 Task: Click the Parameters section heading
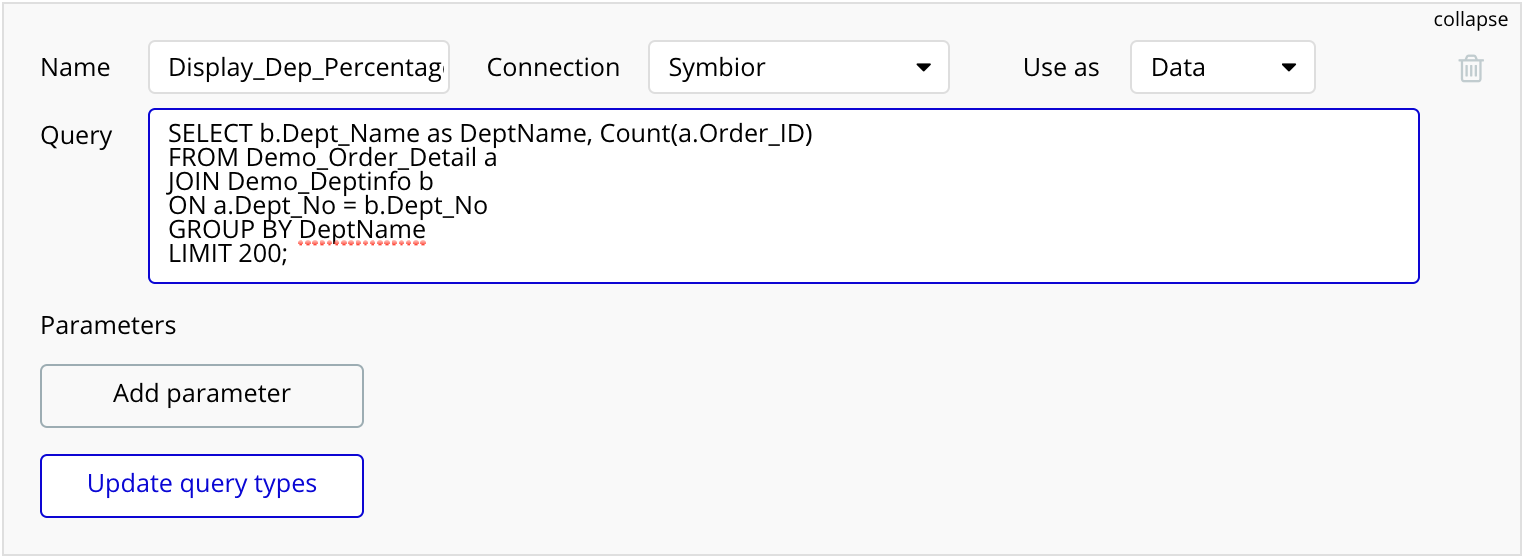click(108, 325)
